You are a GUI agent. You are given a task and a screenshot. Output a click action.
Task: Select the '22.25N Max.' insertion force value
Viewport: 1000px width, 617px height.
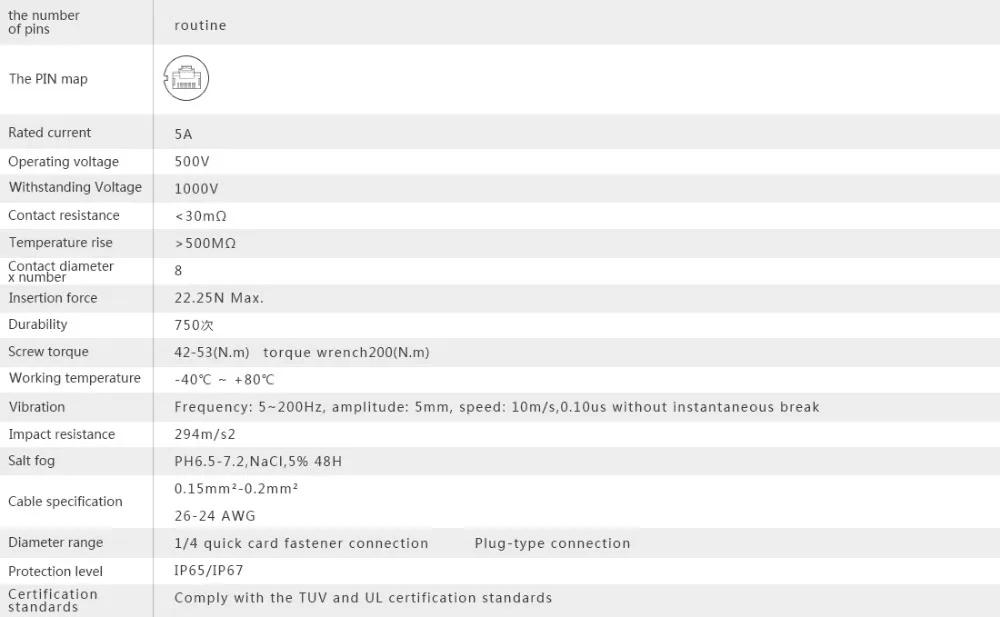coord(219,298)
